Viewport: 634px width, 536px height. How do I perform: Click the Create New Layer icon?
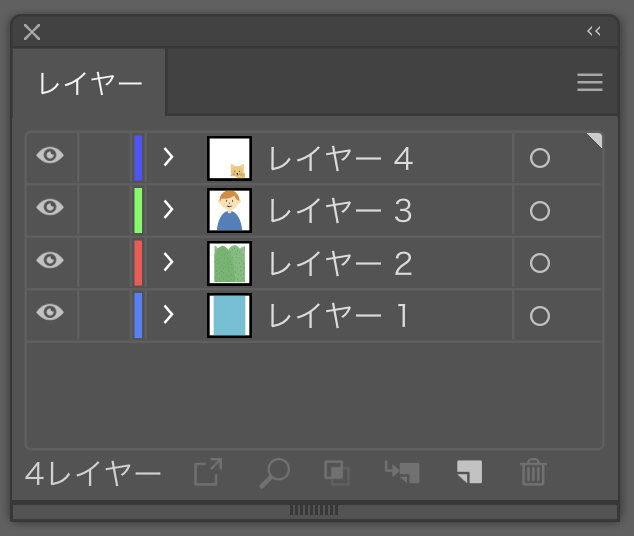click(469, 472)
